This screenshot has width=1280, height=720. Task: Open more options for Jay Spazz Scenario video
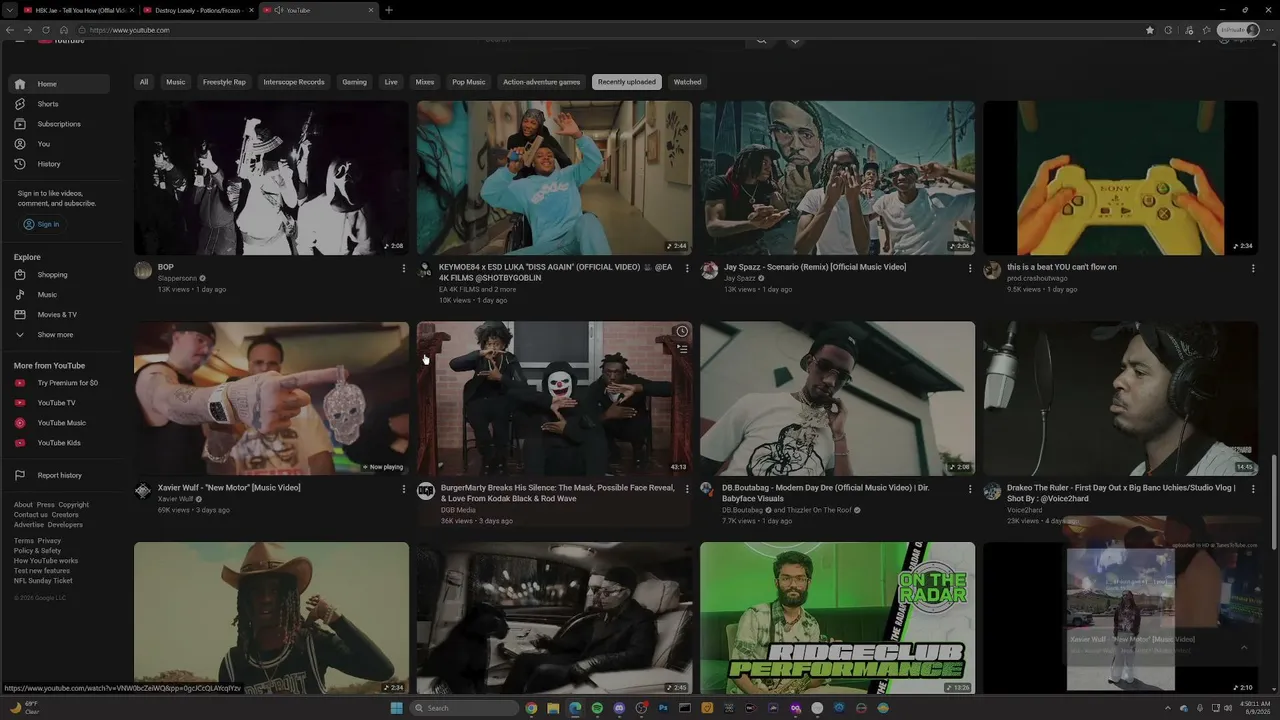(970, 268)
